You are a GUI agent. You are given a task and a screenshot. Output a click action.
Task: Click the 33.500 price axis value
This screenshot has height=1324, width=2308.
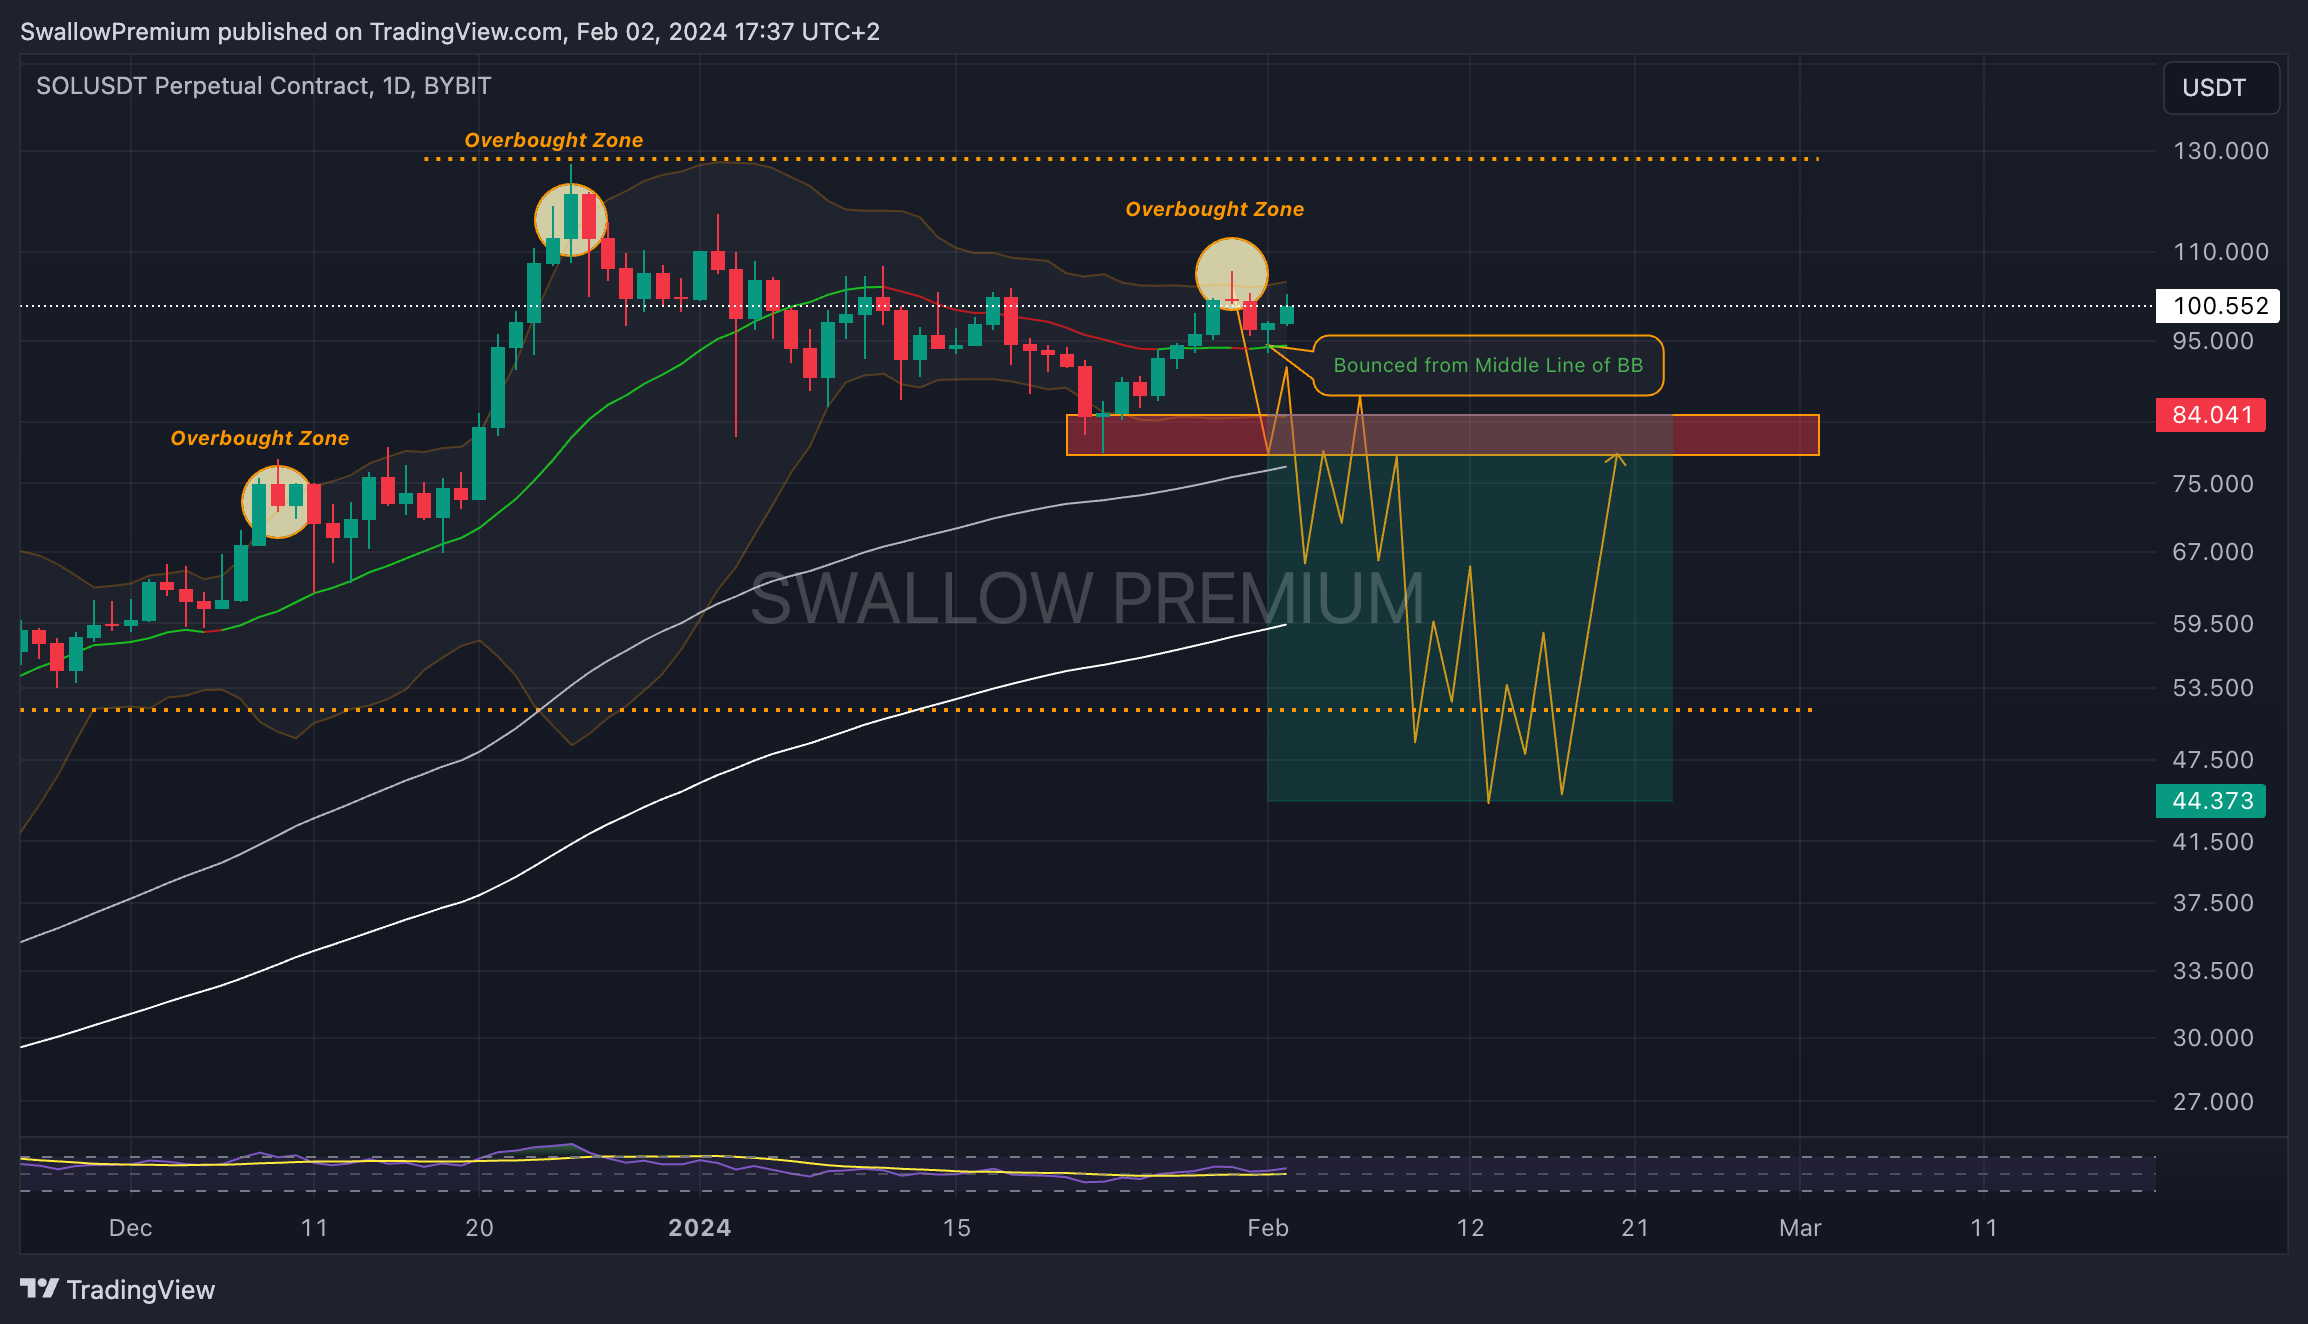[x=2213, y=971]
